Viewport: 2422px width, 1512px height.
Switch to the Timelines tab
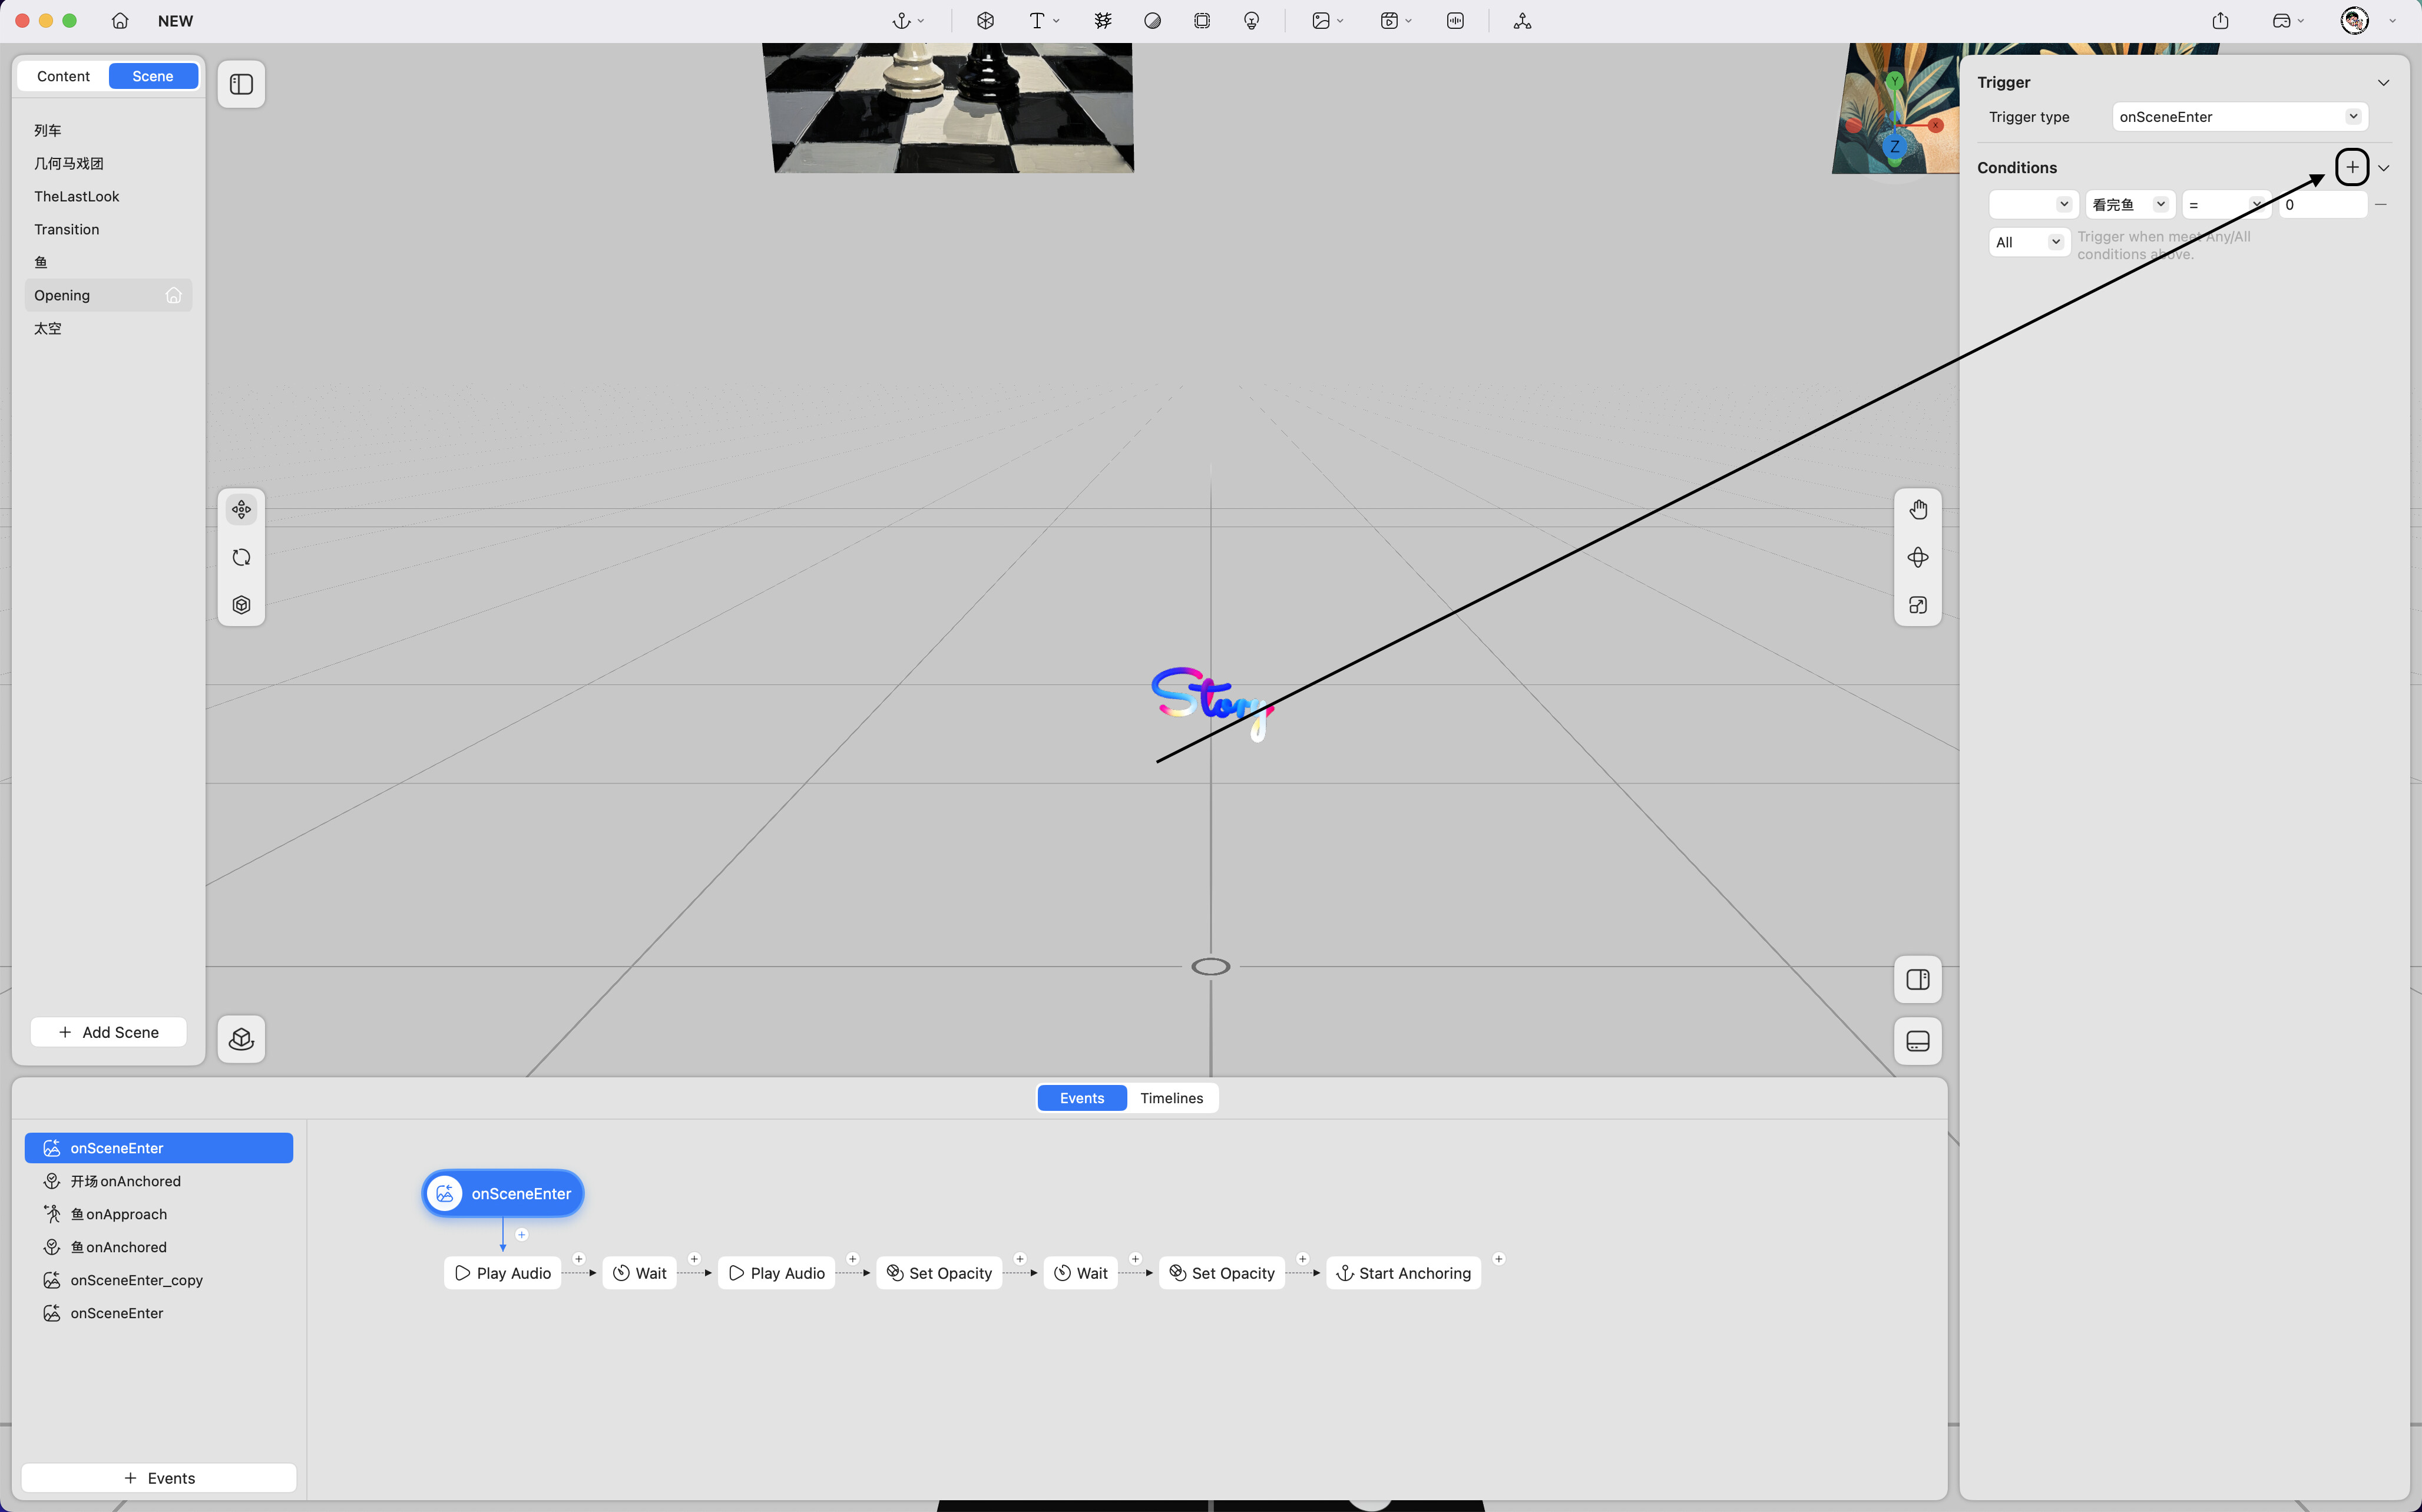pos(1171,1098)
